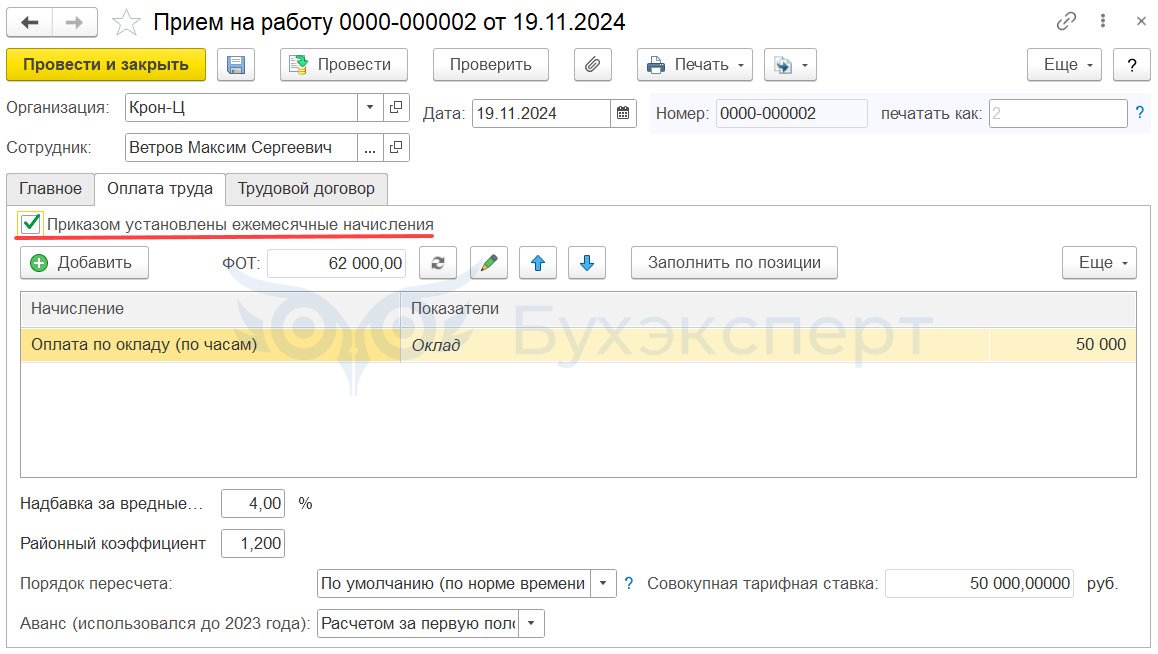The width and height of the screenshot is (1158, 654).
Task: Open the three-dot options menu in title bar
Action: (1103, 21)
